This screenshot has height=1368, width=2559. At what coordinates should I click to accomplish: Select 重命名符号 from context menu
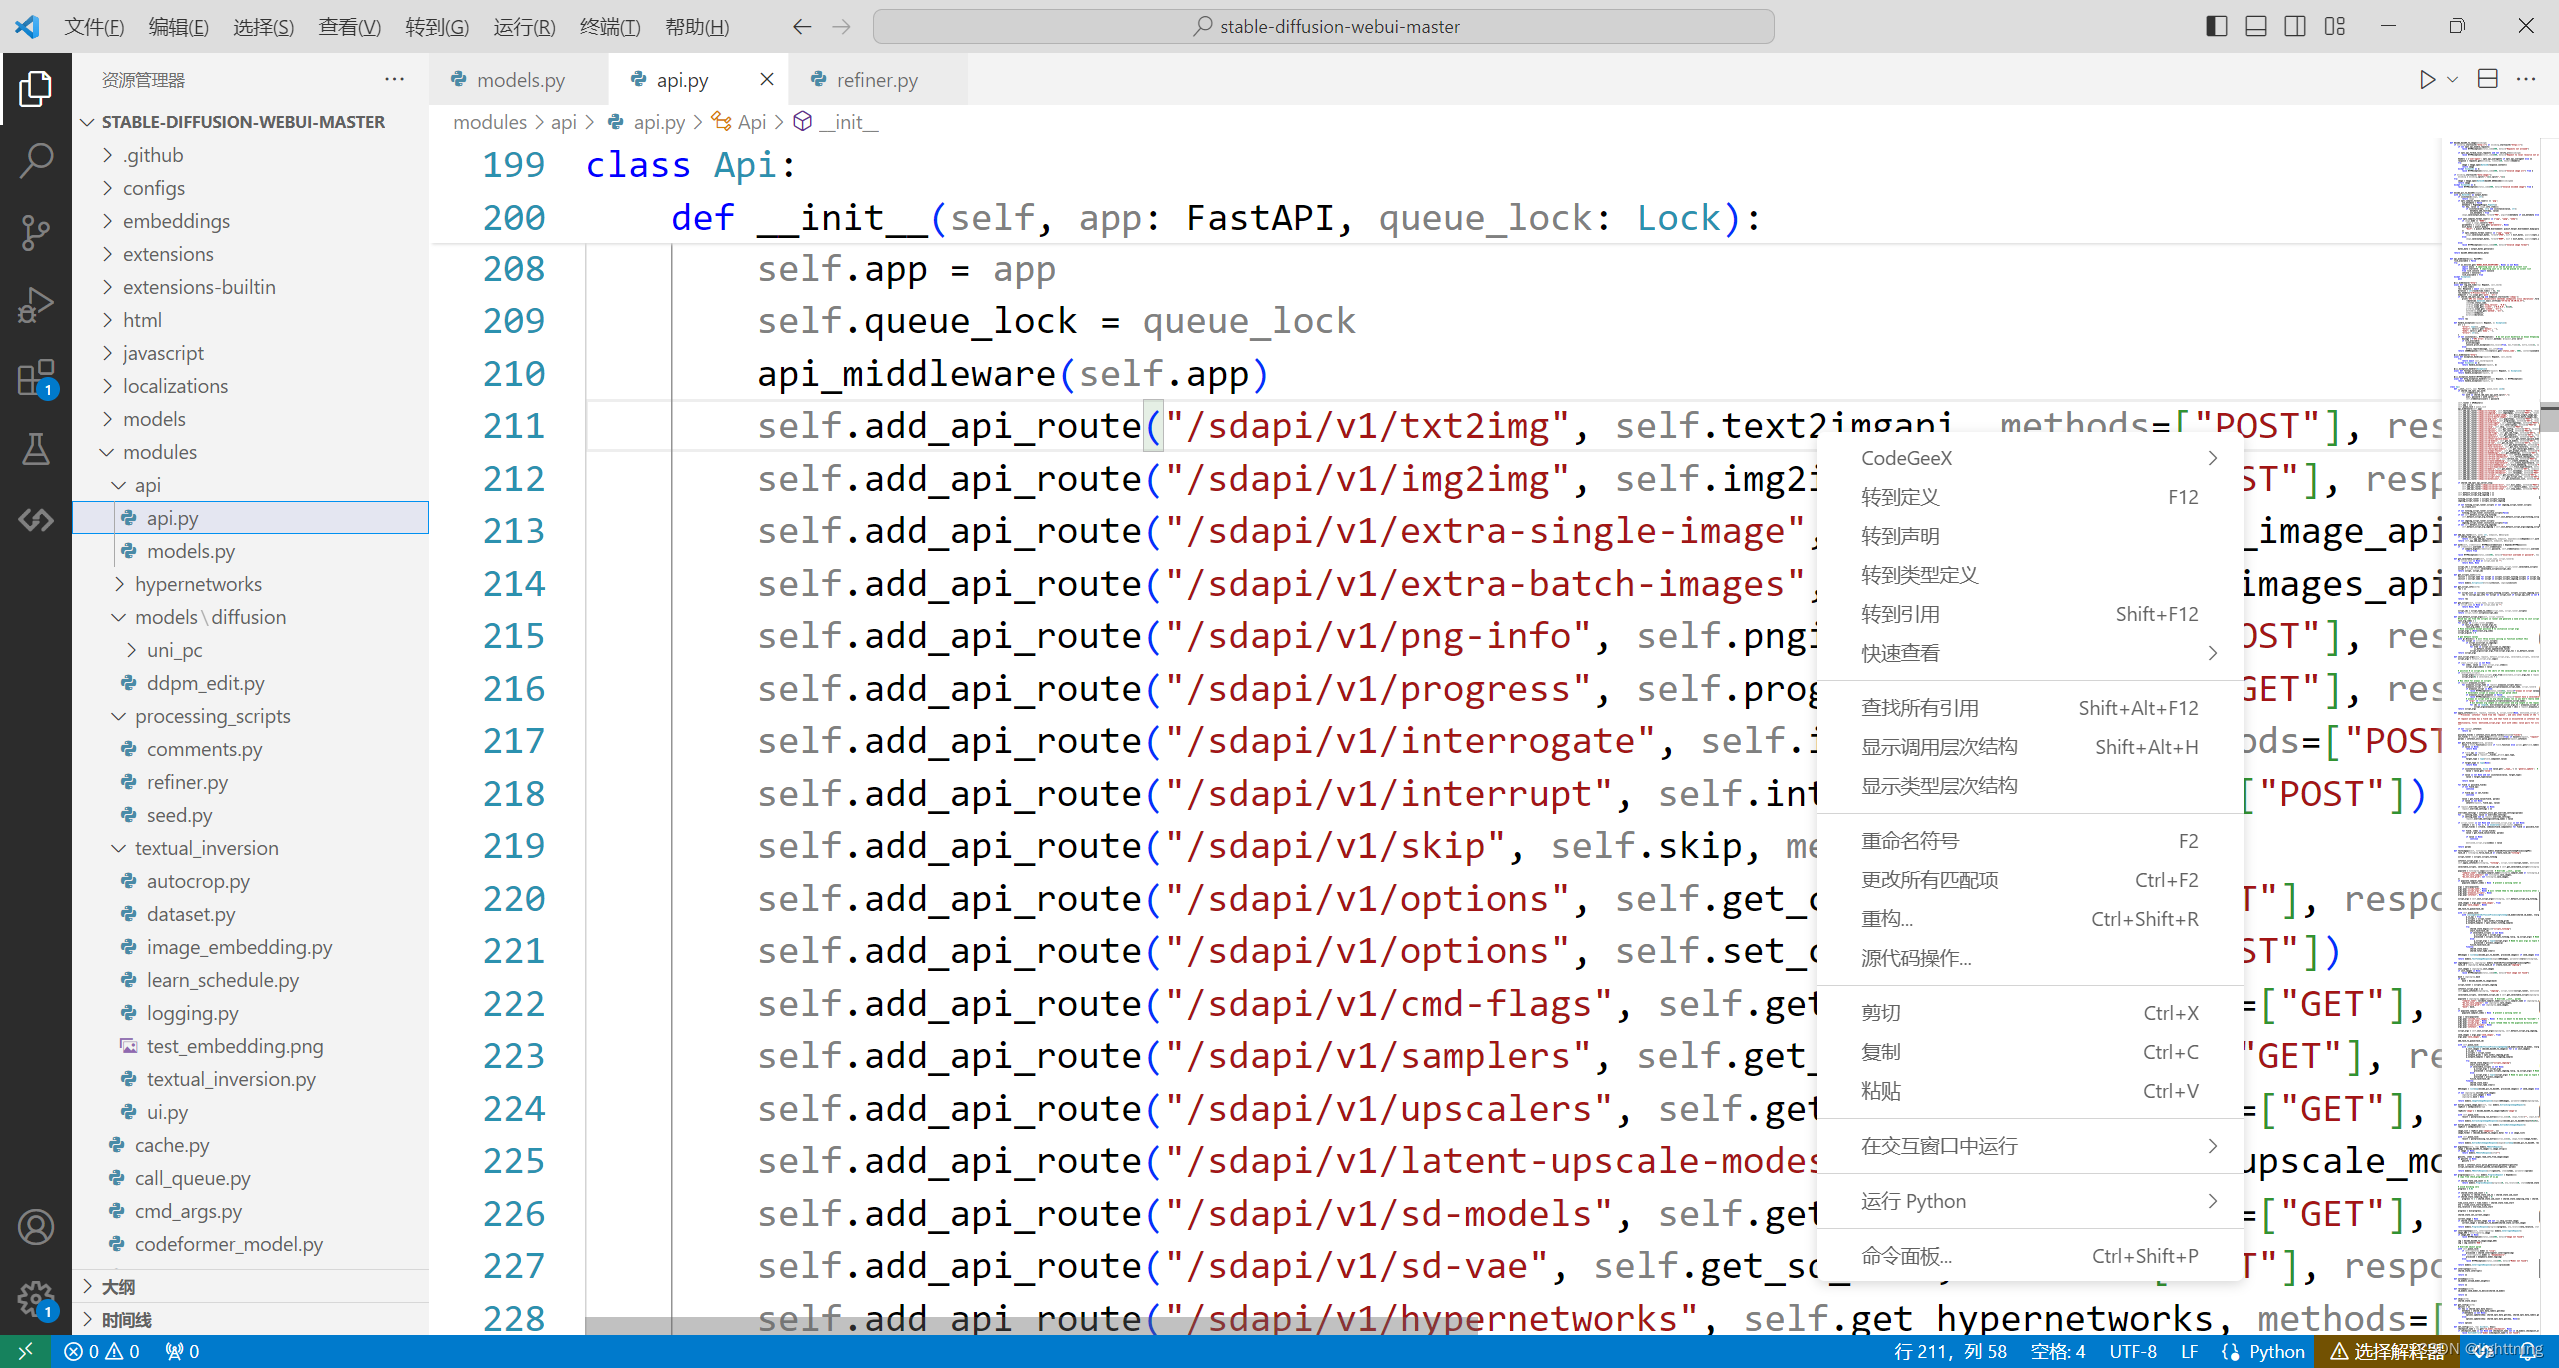tap(1910, 841)
